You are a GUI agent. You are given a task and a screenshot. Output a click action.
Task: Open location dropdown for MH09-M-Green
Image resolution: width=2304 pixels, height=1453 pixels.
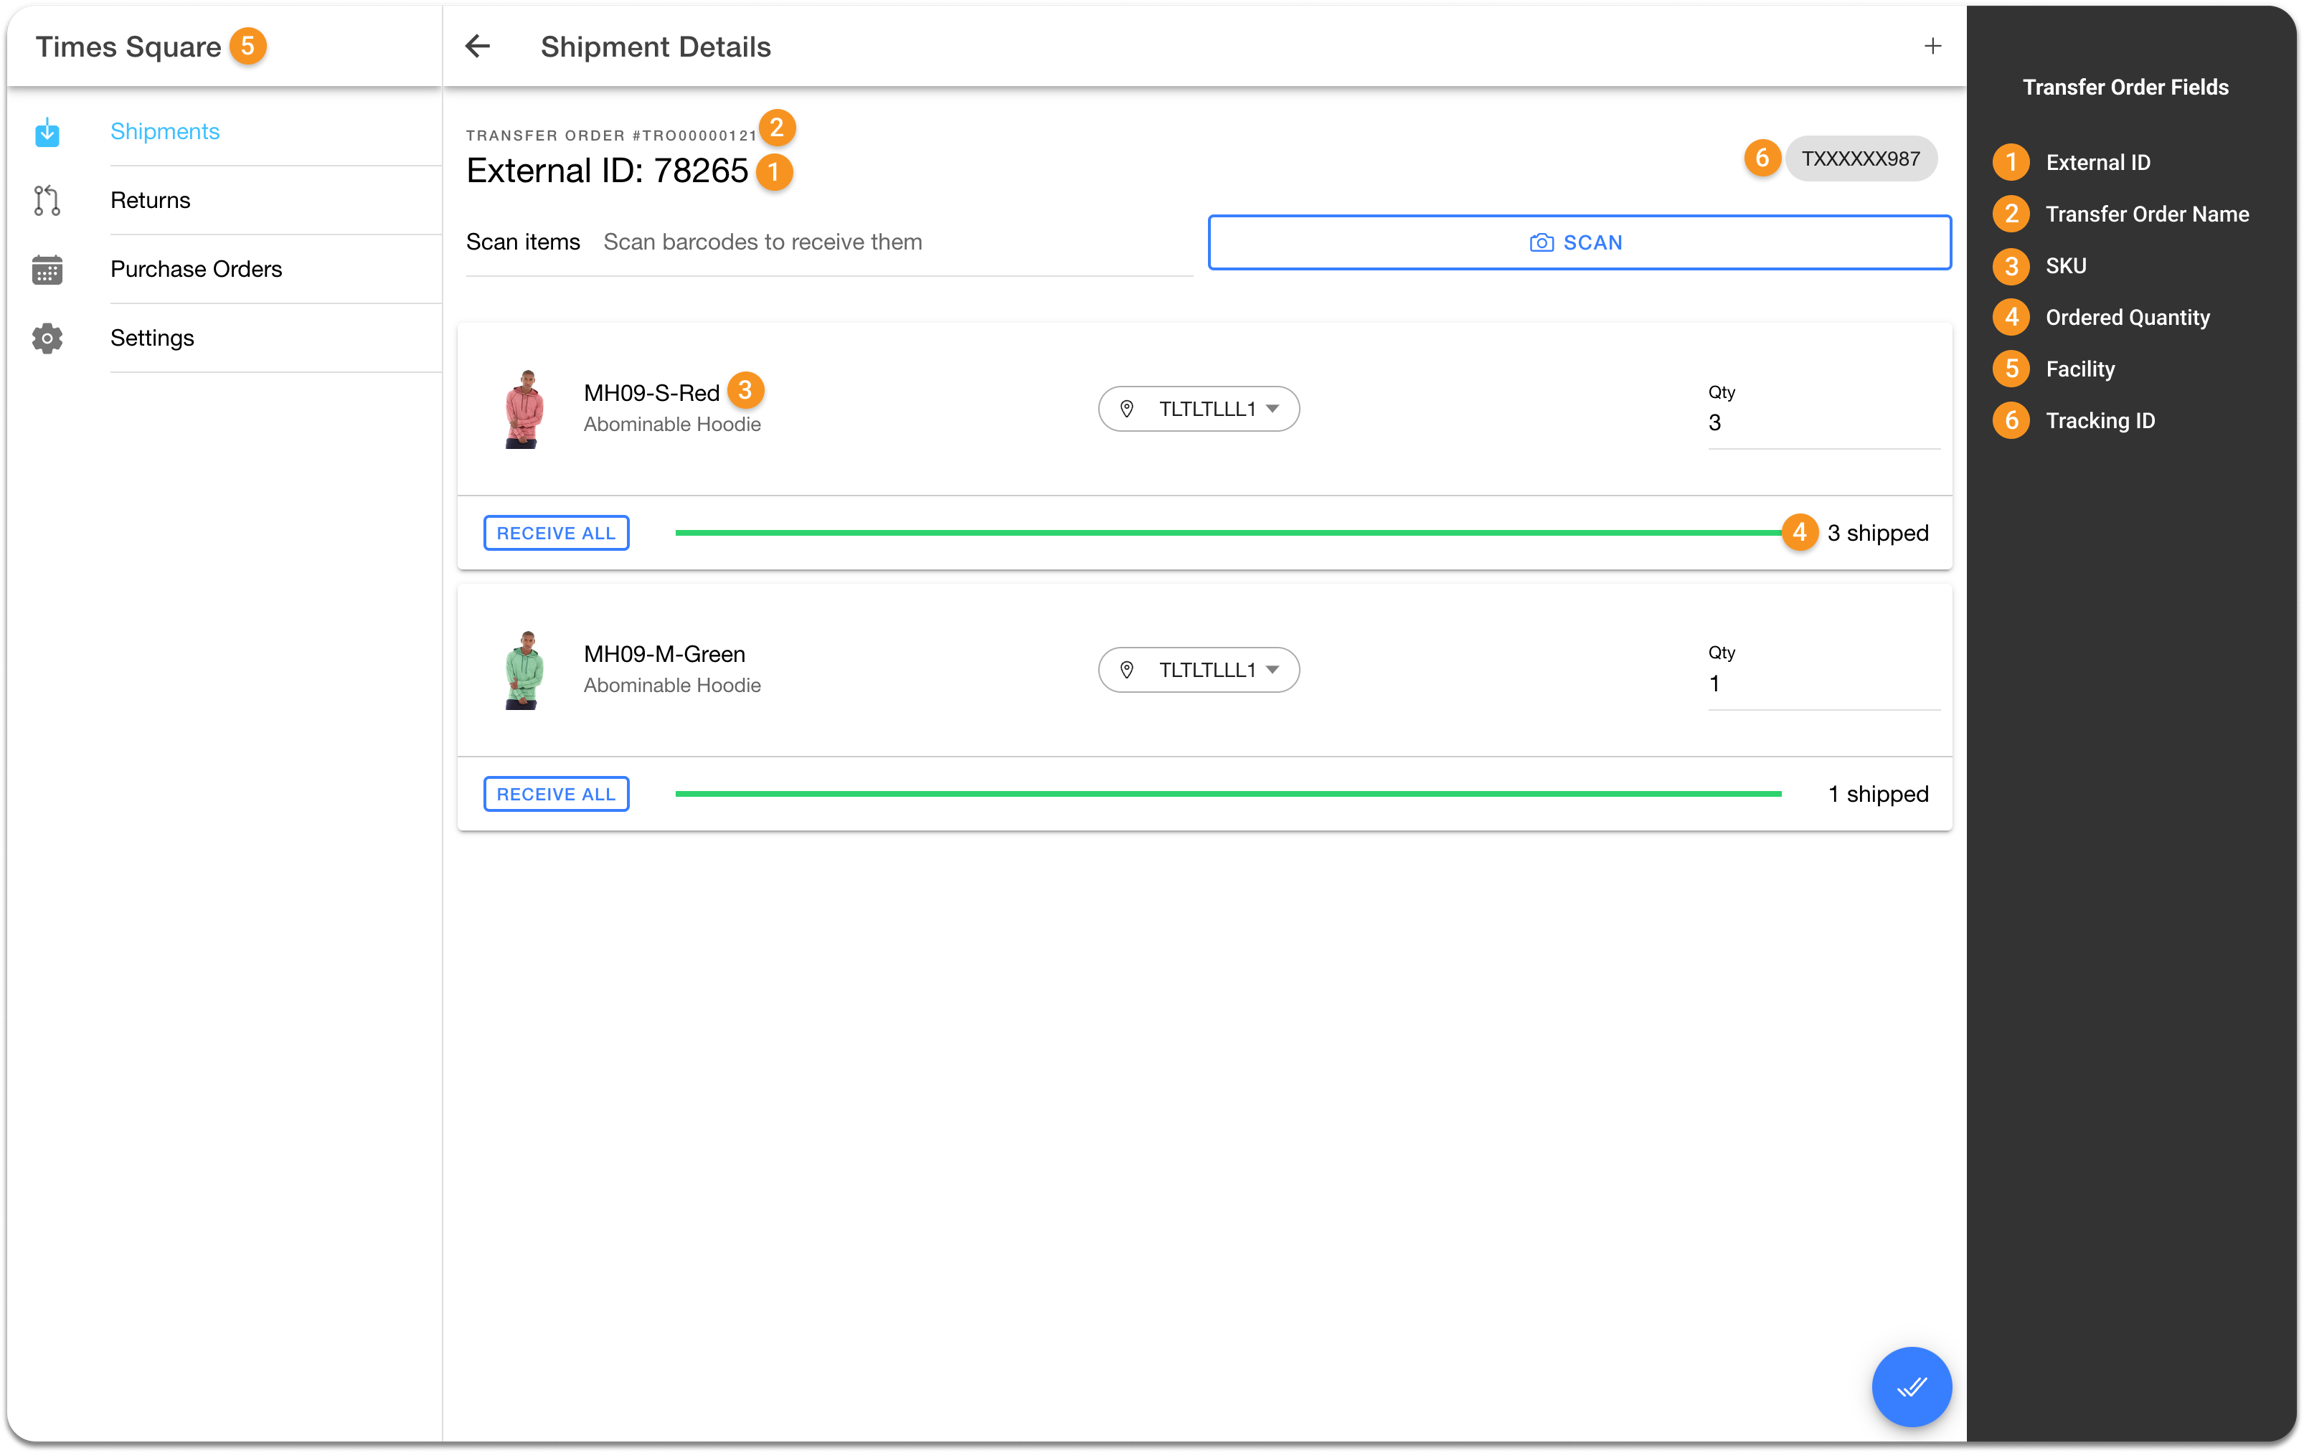click(x=1198, y=669)
